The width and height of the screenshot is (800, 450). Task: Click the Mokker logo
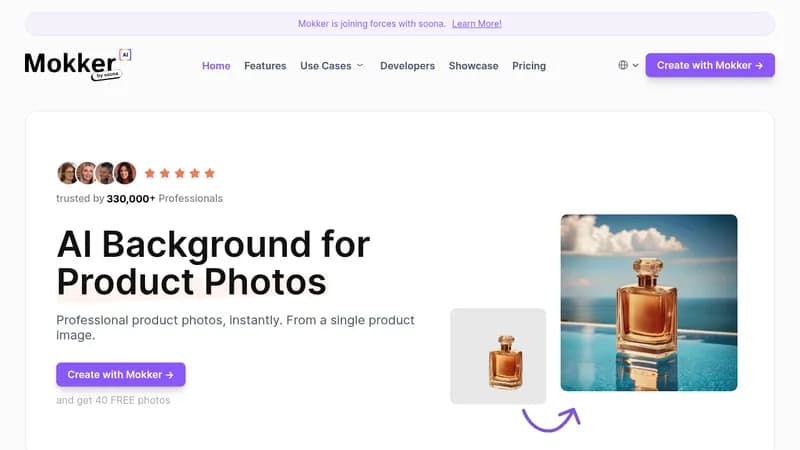pos(78,65)
